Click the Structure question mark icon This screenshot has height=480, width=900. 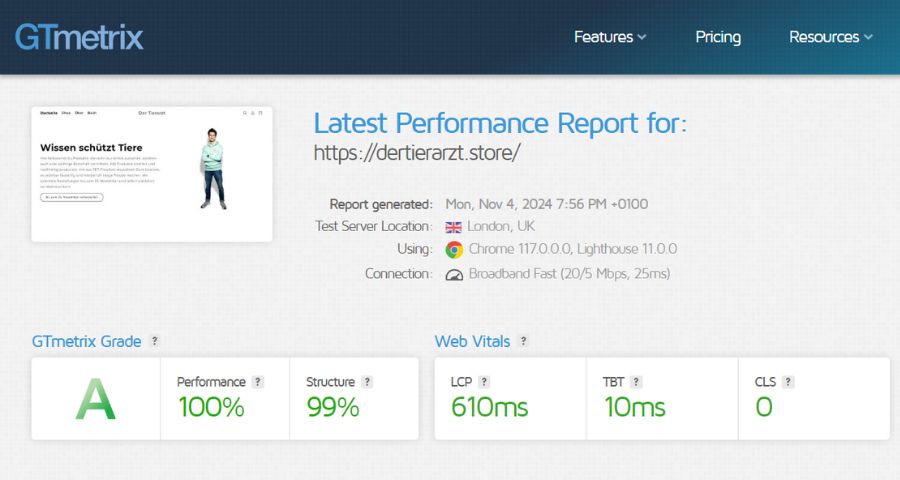click(x=367, y=382)
